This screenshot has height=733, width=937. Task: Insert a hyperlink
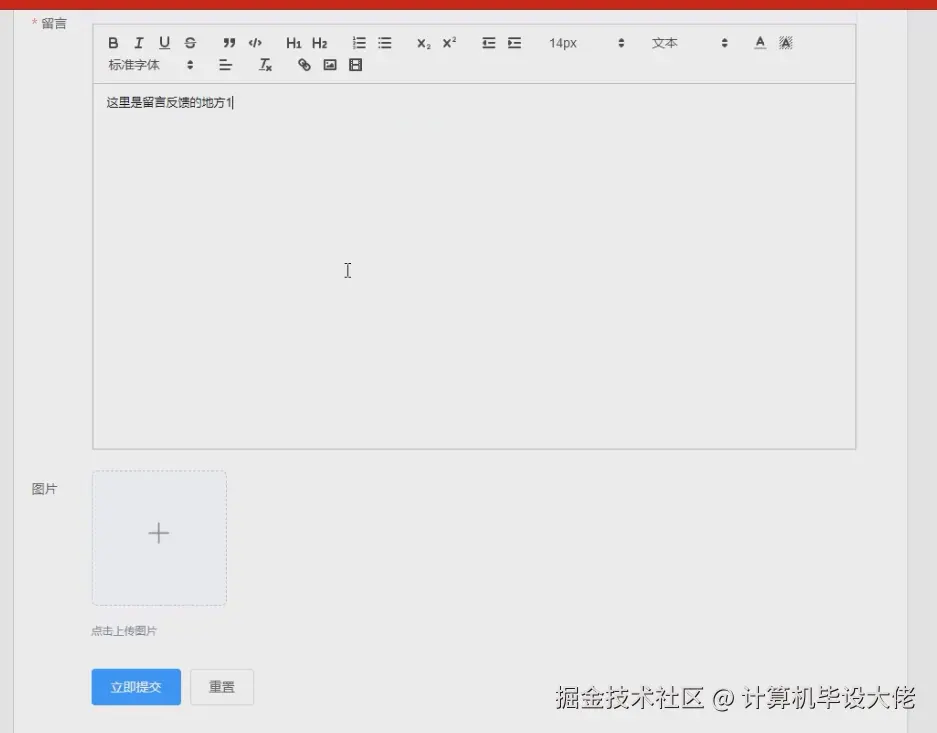coord(303,65)
